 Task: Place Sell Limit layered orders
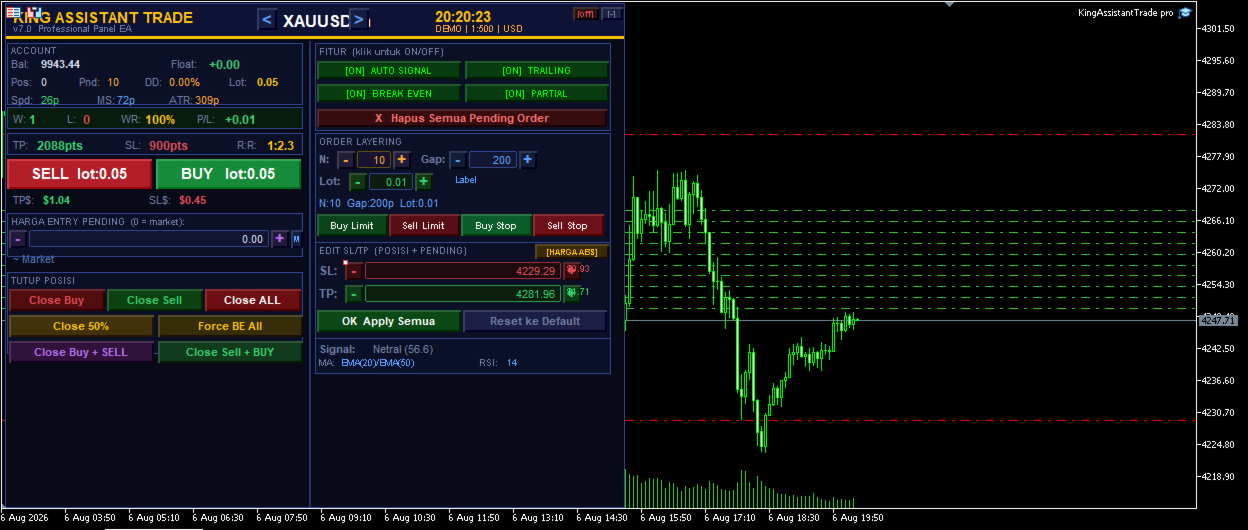[x=424, y=225]
